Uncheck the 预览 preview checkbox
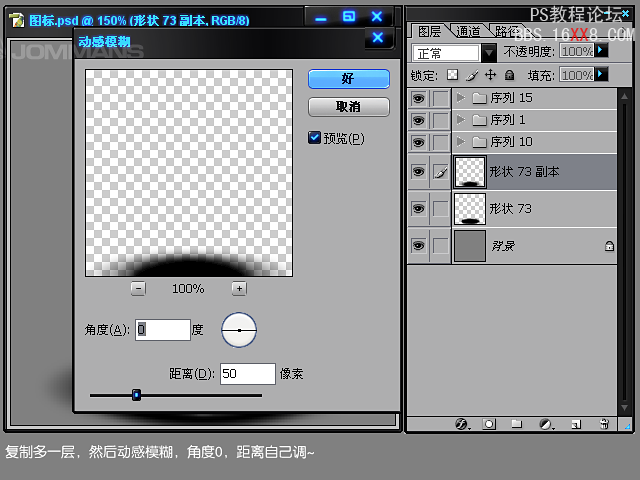640x480 pixels. click(314, 138)
